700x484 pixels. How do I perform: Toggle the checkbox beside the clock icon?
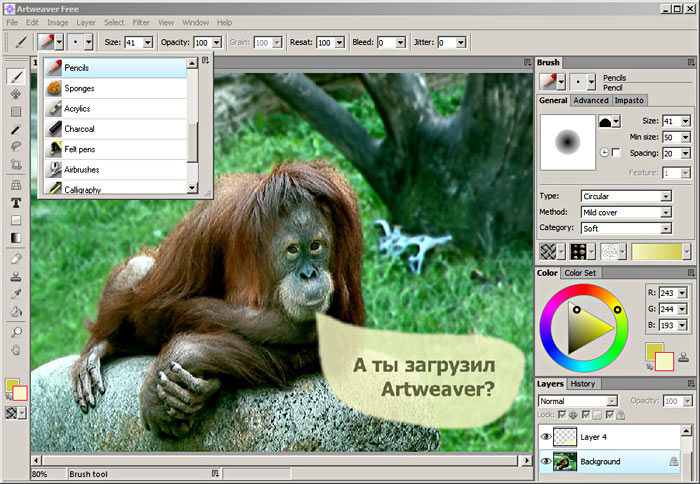tap(616, 153)
